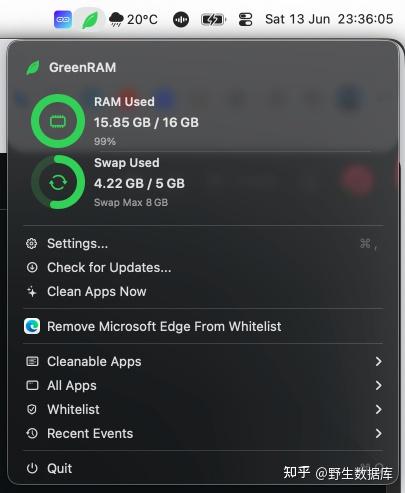Viewport: 405px width, 493px height.
Task: Open Control Center toggles icon
Action: (x=246, y=19)
